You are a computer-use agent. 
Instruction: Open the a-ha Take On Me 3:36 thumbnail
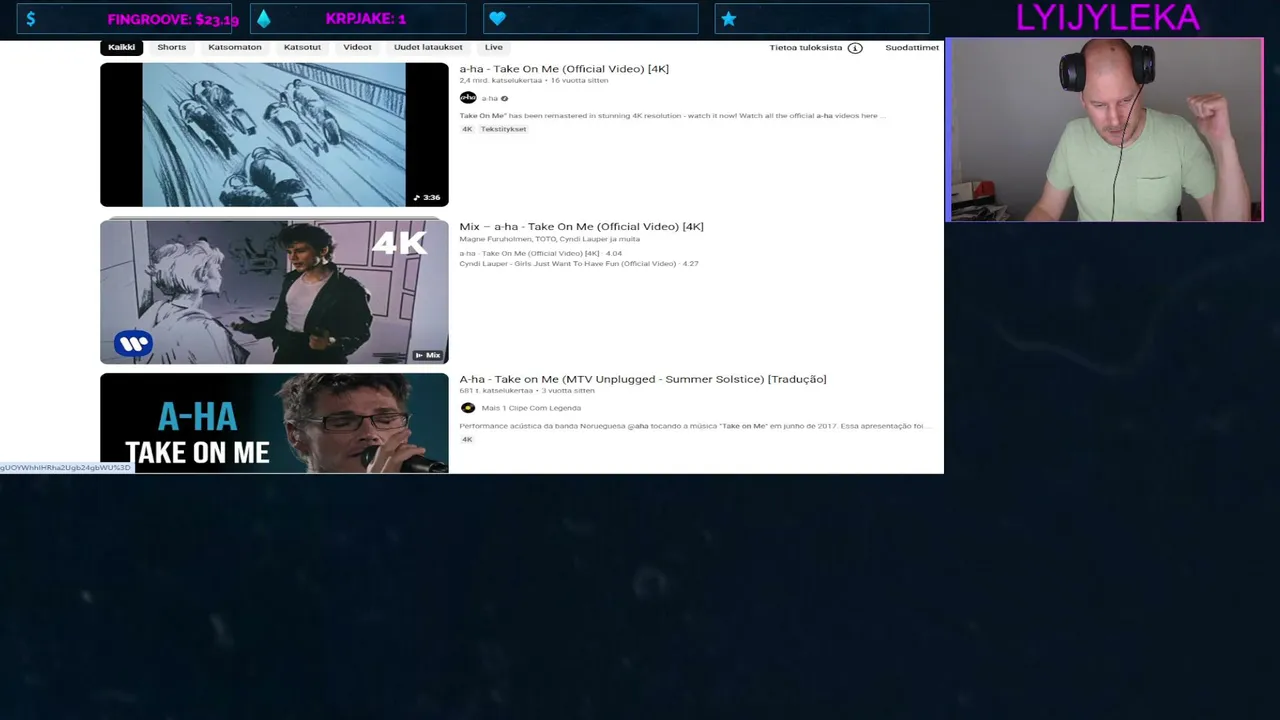pos(274,135)
